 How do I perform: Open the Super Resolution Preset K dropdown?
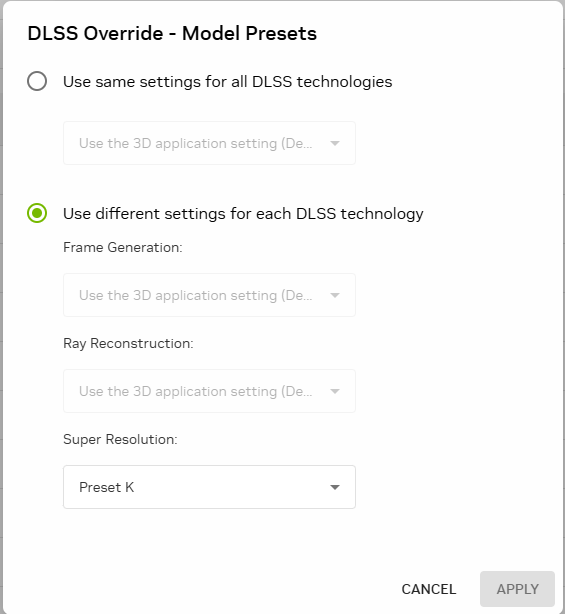[x=209, y=487]
